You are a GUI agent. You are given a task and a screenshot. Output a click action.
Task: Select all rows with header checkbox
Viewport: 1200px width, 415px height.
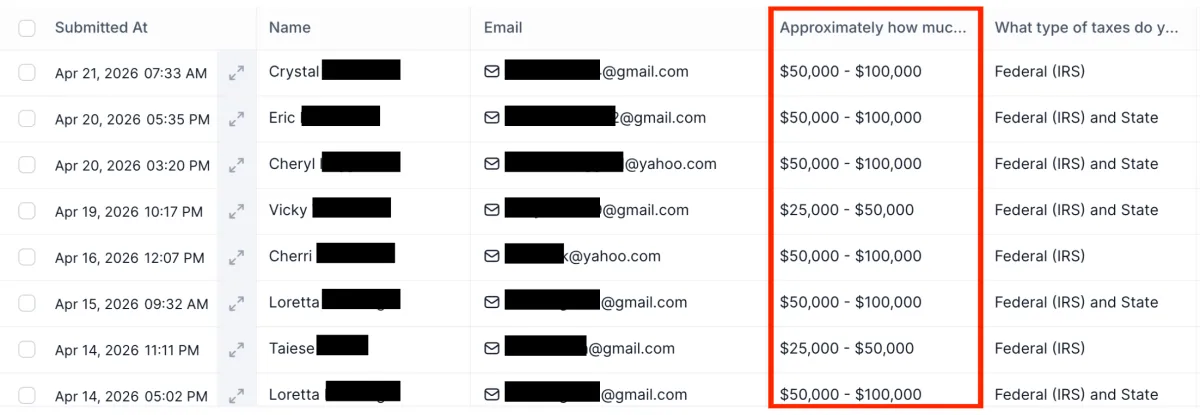pos(27,28)
